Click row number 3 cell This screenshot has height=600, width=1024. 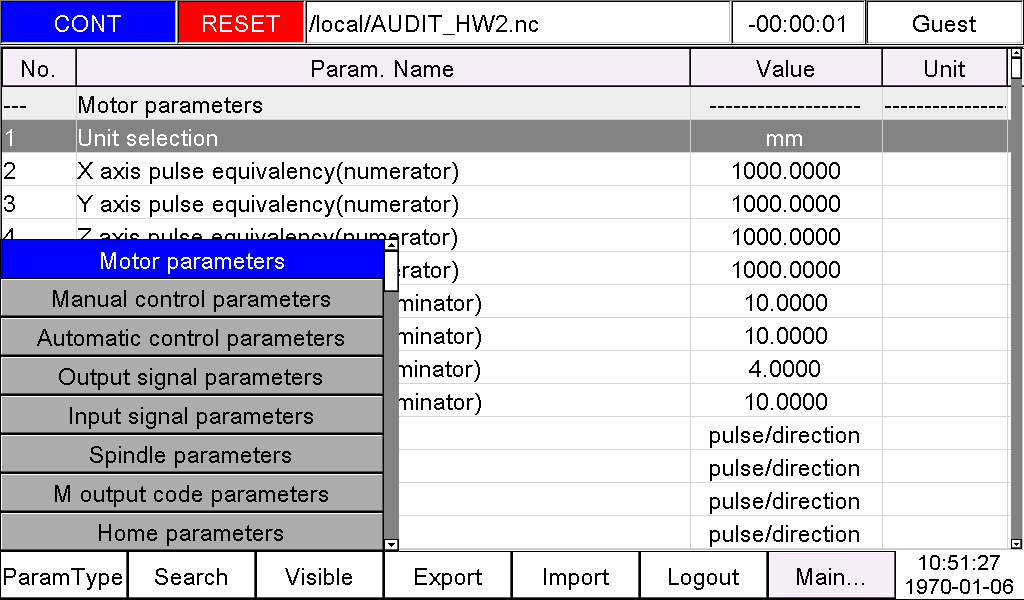[x=39, y=204]
